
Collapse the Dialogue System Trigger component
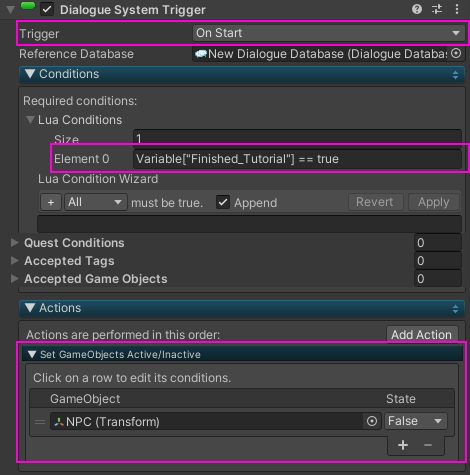pos(11,10)
